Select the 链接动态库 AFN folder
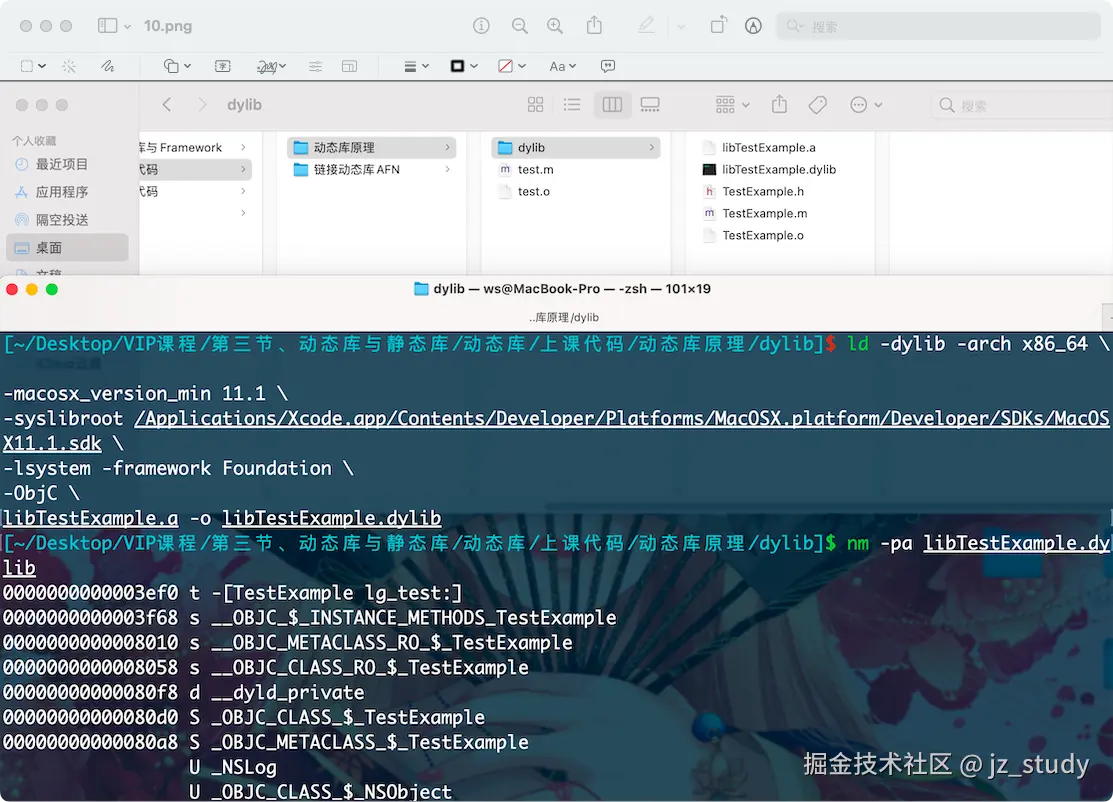 [x=371, y=170]
